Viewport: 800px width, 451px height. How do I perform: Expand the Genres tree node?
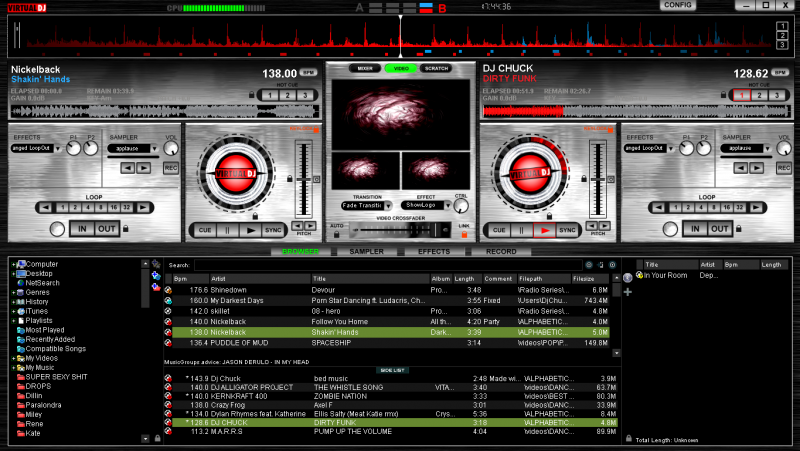tap(13, 292)
